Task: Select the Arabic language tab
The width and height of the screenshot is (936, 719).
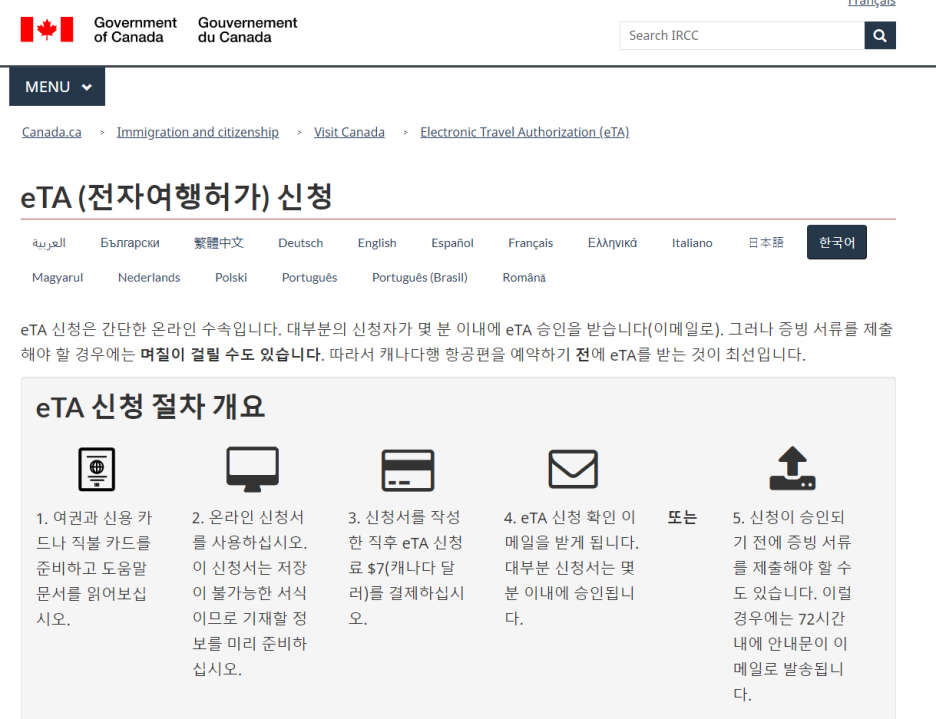Action: point(49,242)
